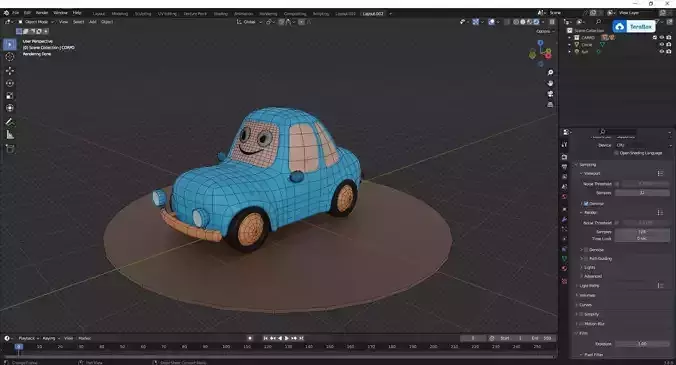Select the Rotate tool

(9, 83)
